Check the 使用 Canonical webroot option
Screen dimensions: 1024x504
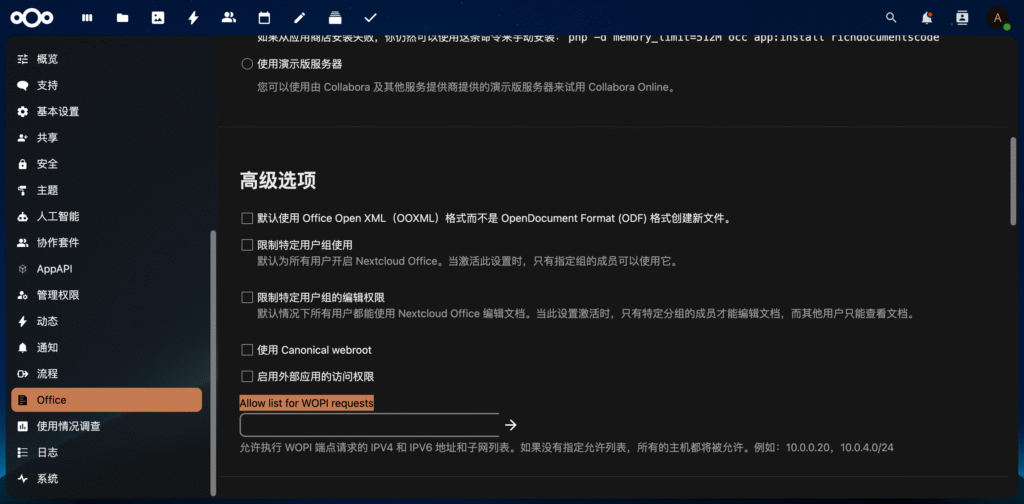[x=247, y=350]
